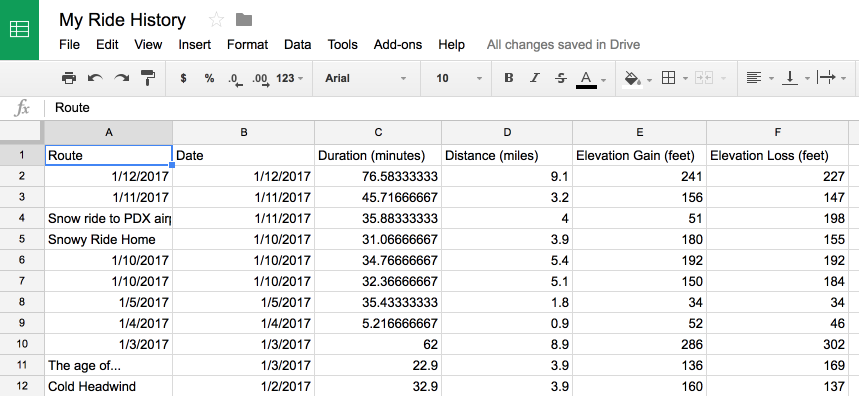Expand the horizontal align dropdown arrow
The width and height of the screenshot is (859, 396).
click(771, 79)
